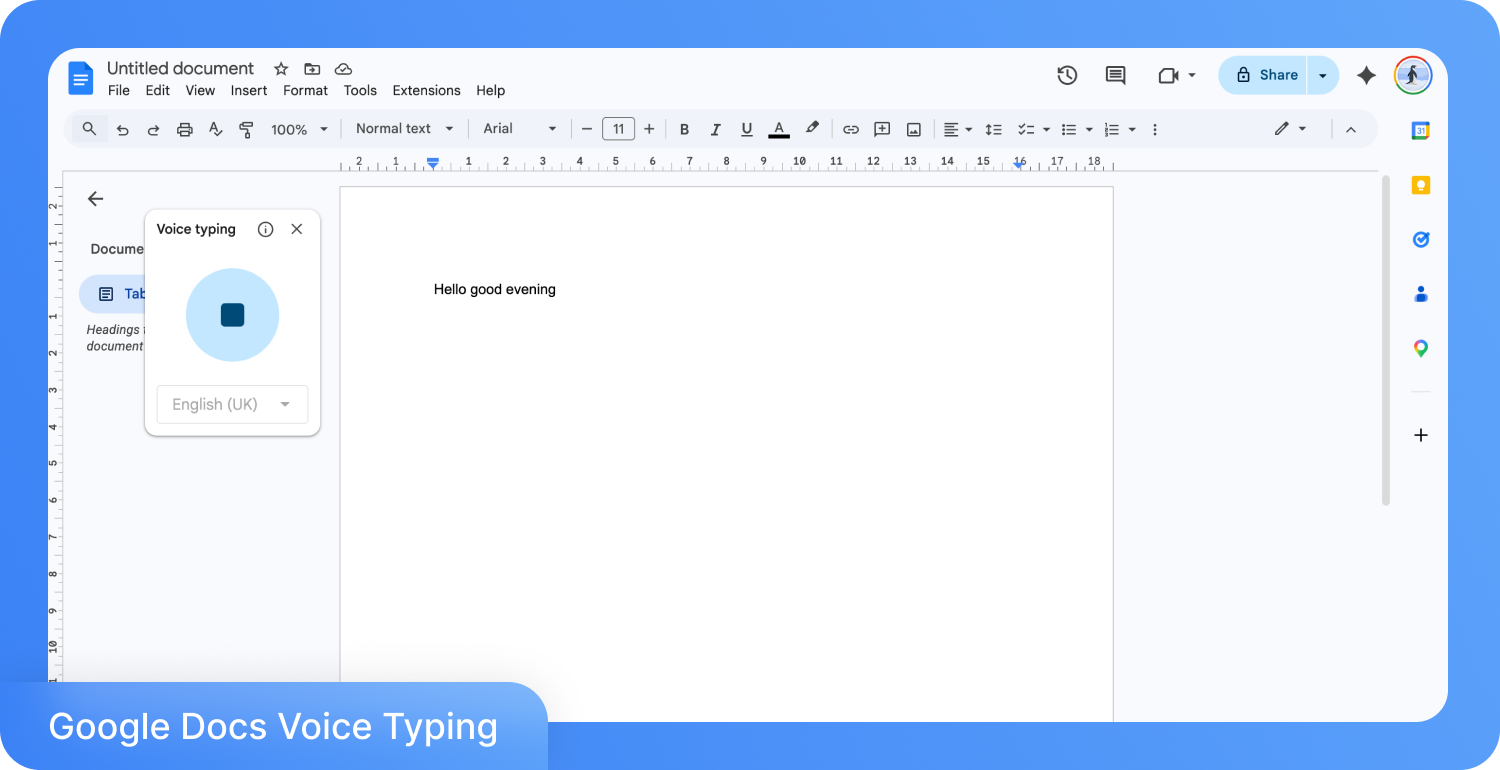Open the comments panel
1500x770 pixels.
(1114, 75)
